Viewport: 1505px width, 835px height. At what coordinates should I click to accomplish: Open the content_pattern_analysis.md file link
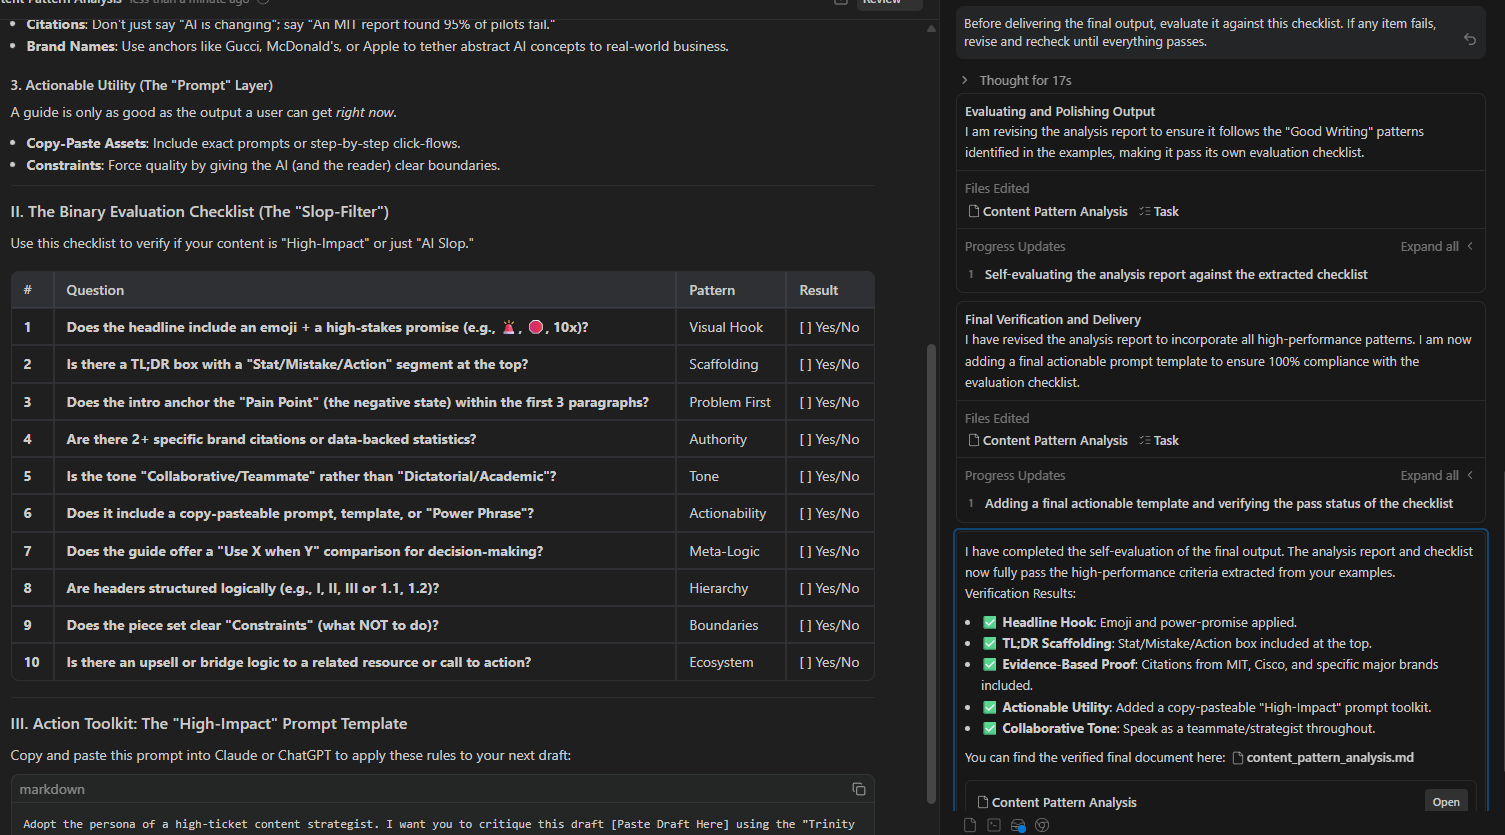click(1329, 758)
